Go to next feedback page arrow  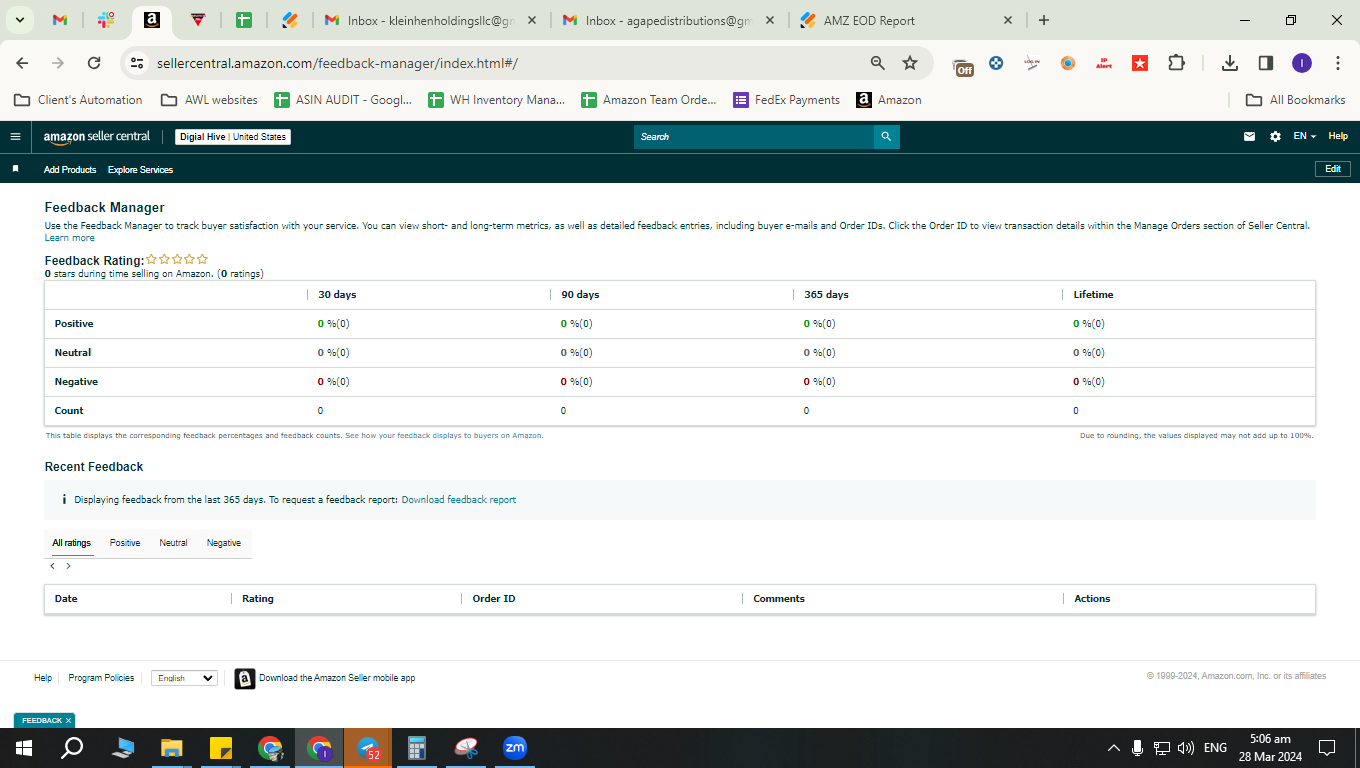68,566
